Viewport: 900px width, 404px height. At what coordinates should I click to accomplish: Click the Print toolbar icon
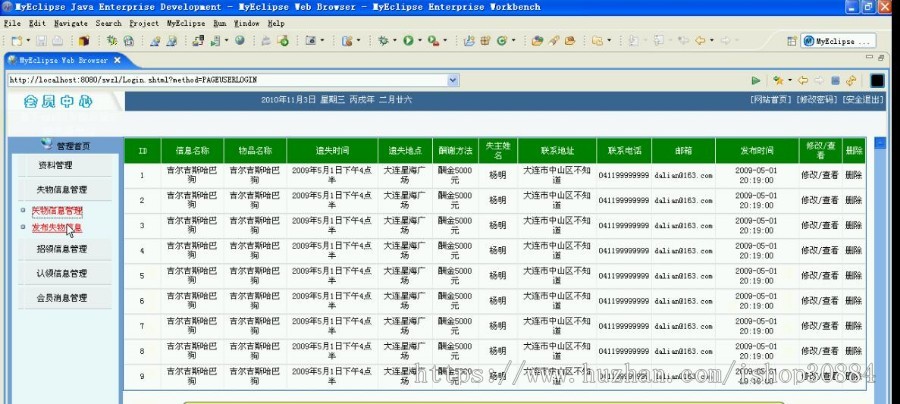(57, 41)
